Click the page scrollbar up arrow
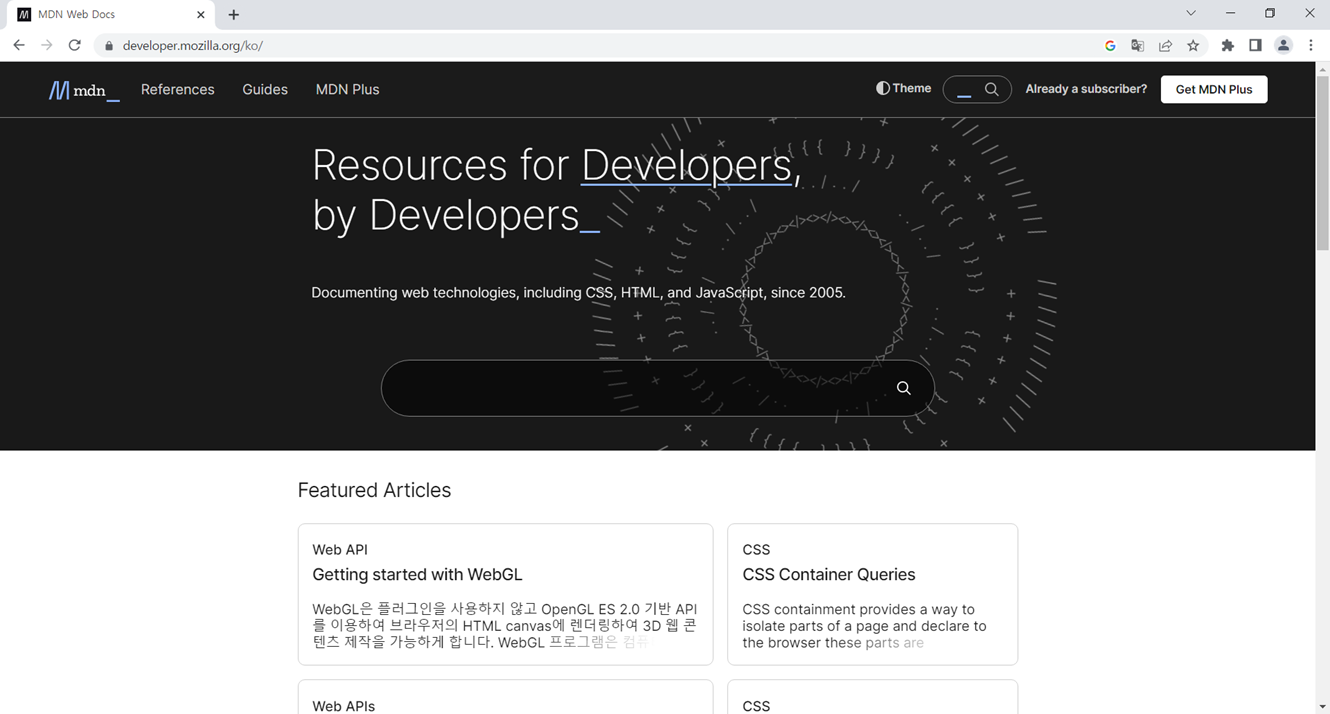 1322,69
